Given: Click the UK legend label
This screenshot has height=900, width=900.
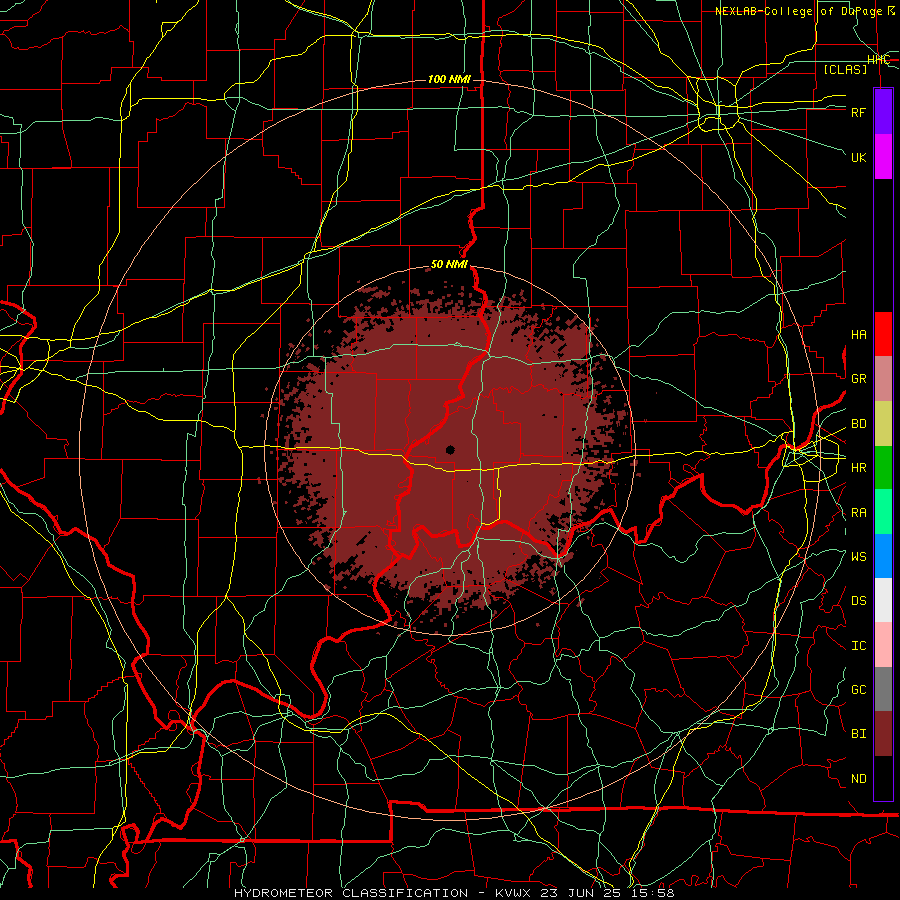Looking at the screenshot, I should (x=858, y=157).
